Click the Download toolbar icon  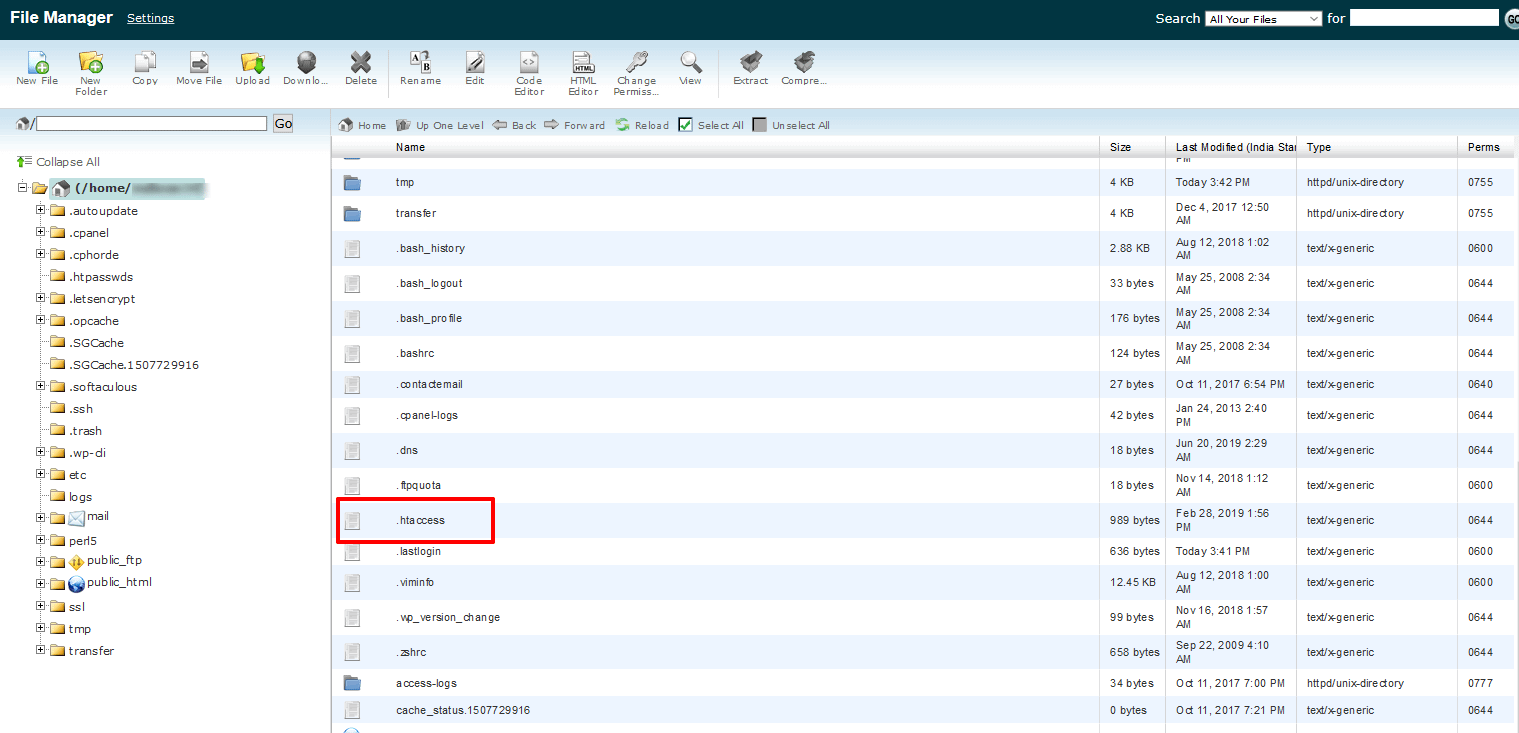click(x=306, y=62)
